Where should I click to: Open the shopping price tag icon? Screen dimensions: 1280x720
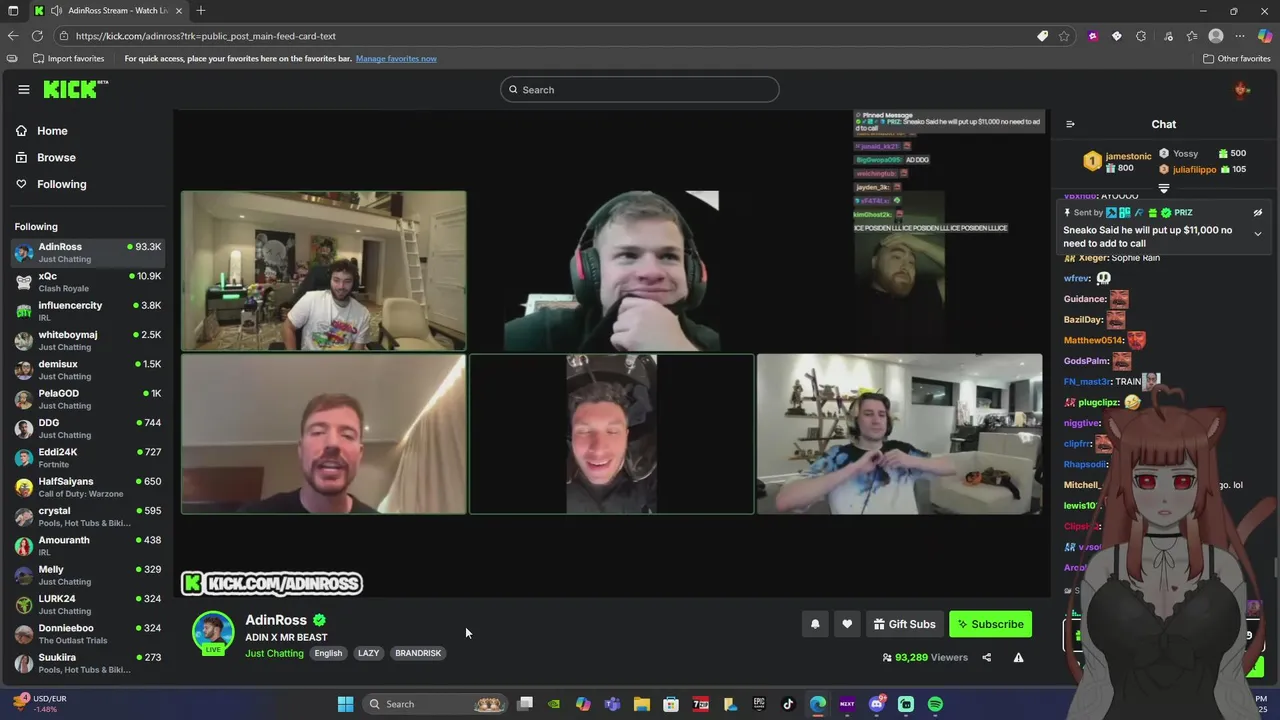pyautogui.click(x=1042, y=36)
